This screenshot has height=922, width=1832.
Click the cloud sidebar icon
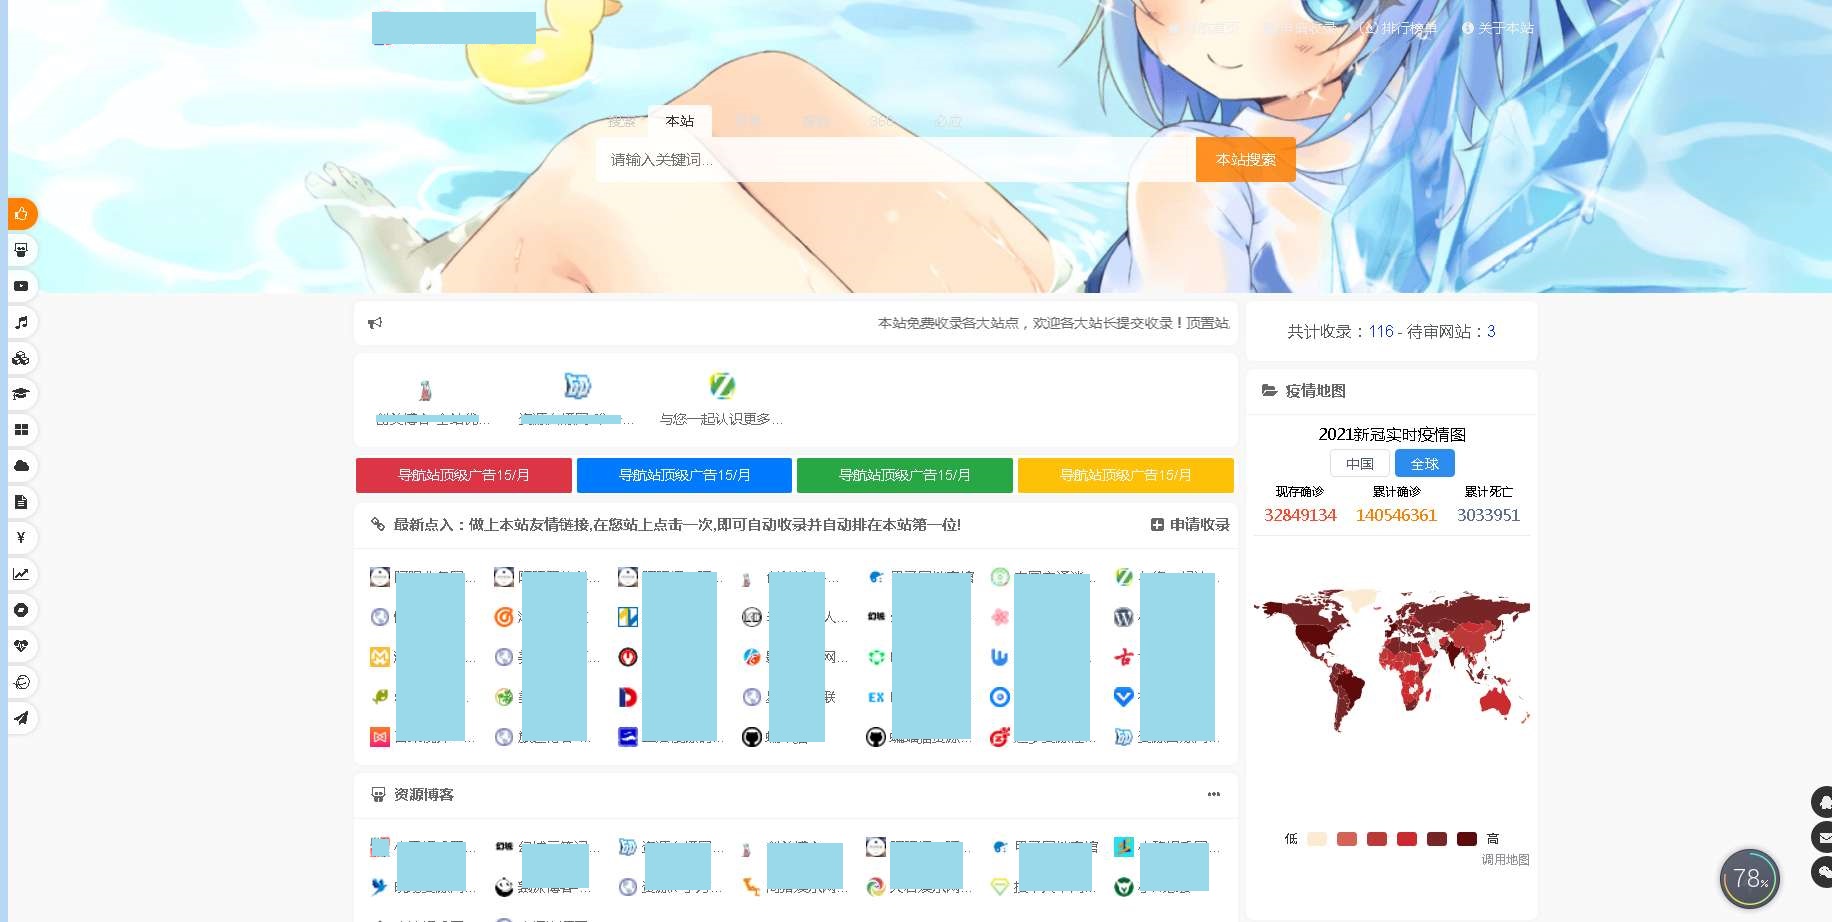pos(21,466)
